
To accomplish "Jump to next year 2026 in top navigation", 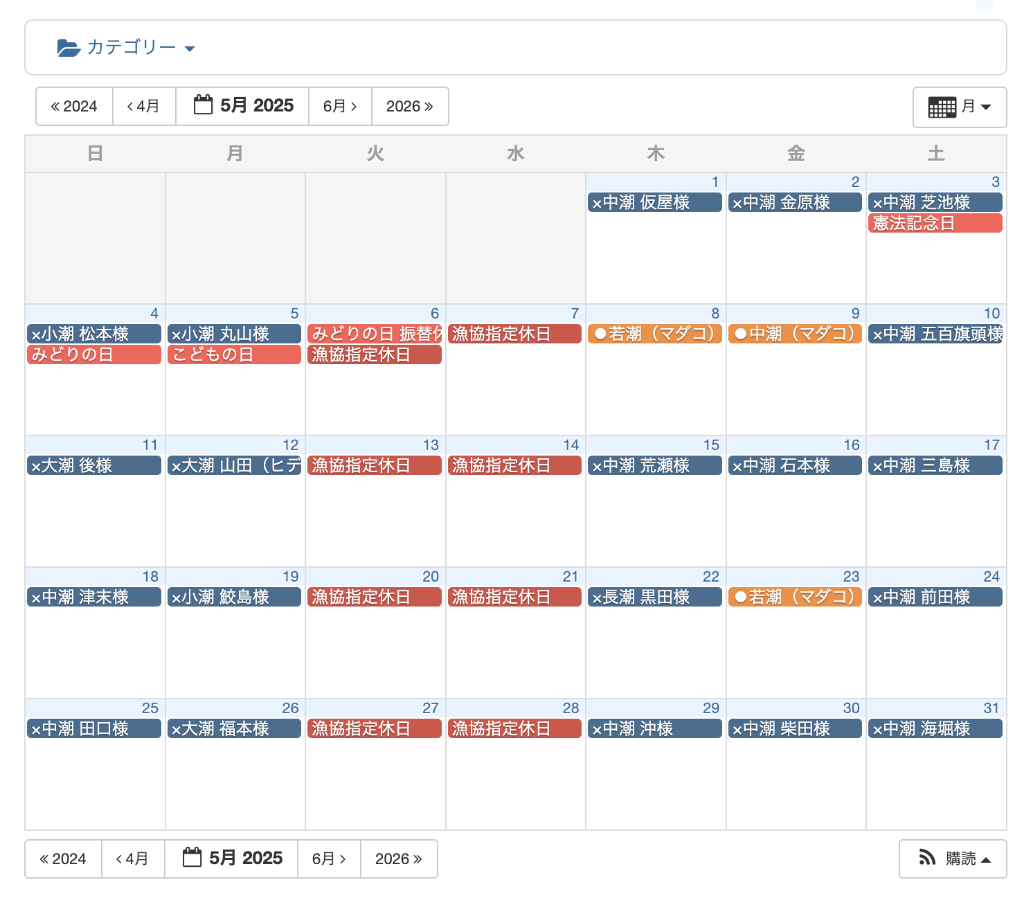I will coord(410,106).
